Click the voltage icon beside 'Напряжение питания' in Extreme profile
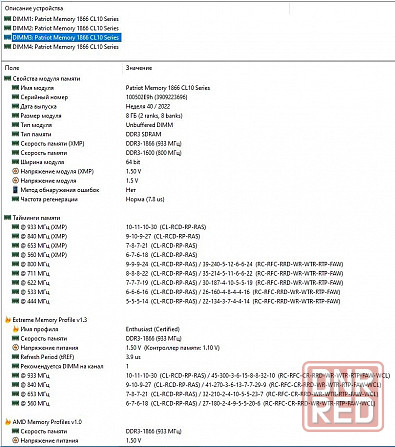This screenshot has width=395, height=447. click(x=15, y=348)
